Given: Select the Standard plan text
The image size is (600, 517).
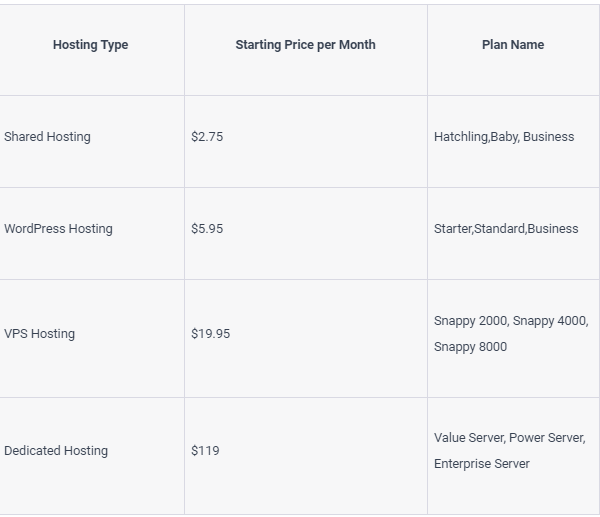Looking at the screenshot, I should point(499,229).
